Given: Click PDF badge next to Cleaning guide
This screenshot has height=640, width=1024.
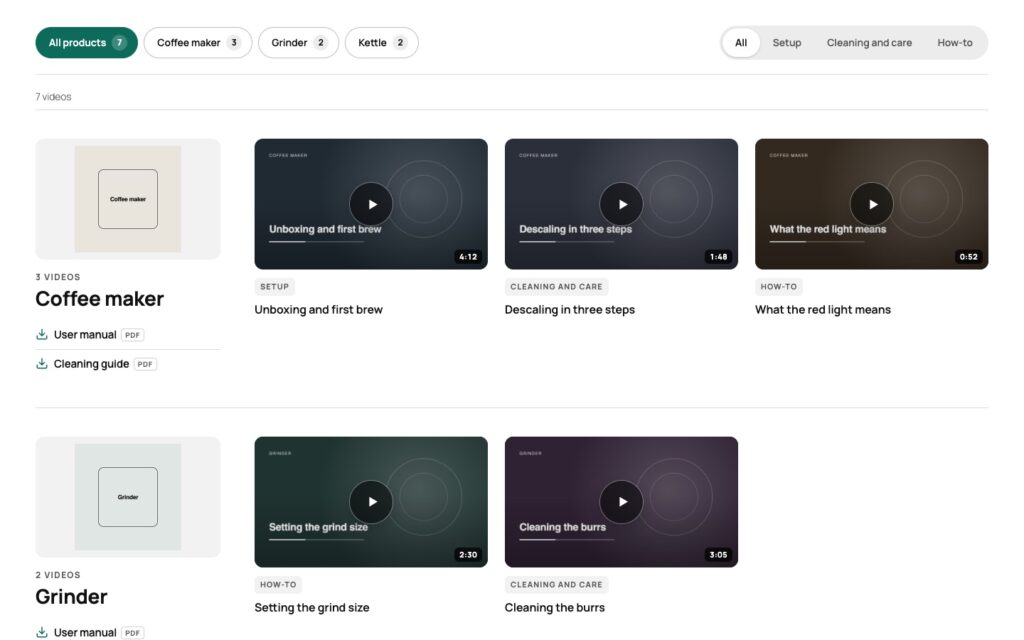Looking at the screenshot, I should [x=145, y=364].
